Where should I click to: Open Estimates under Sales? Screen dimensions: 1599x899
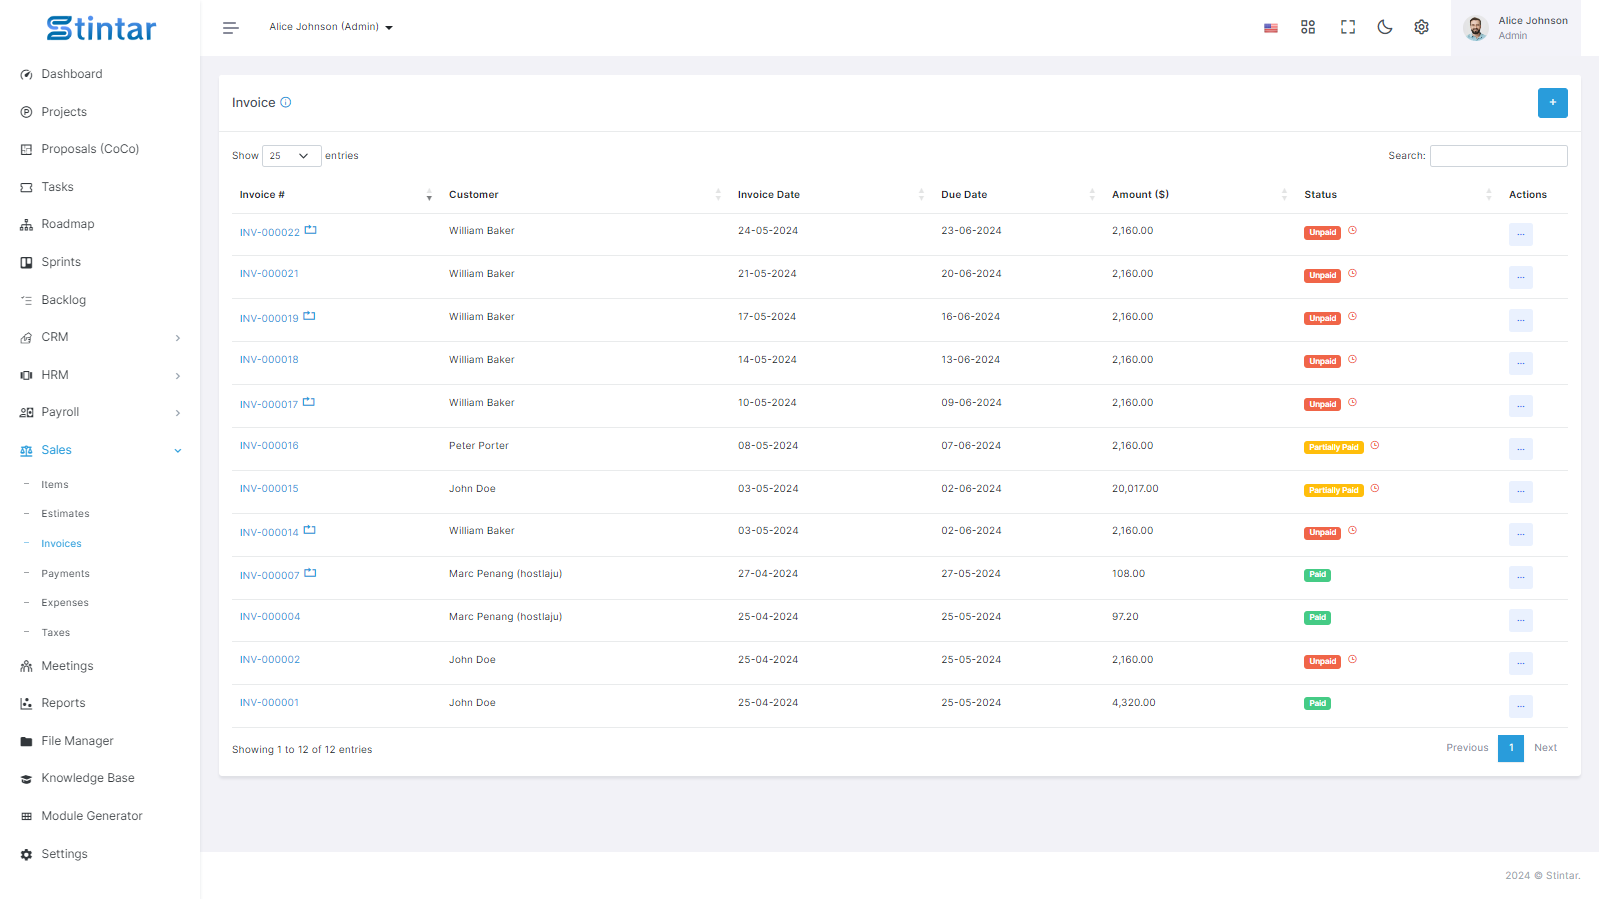coord(65,514)
